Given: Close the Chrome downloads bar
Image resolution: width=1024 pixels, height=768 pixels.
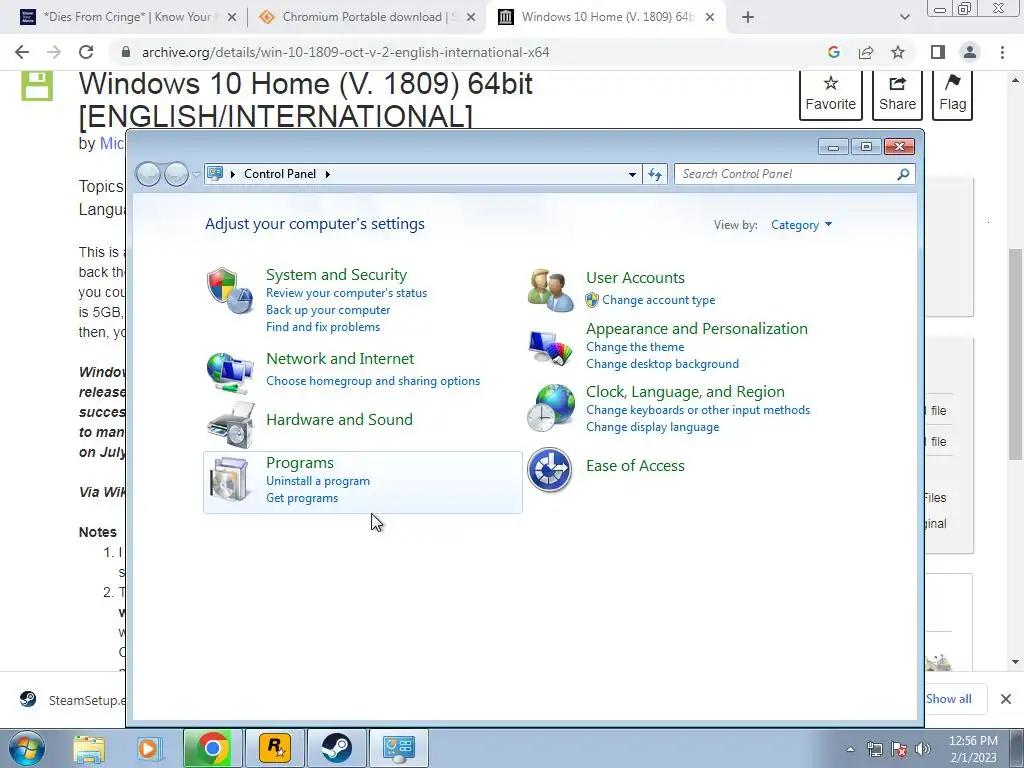Looking at the screenshot, I should point(1006,699).
